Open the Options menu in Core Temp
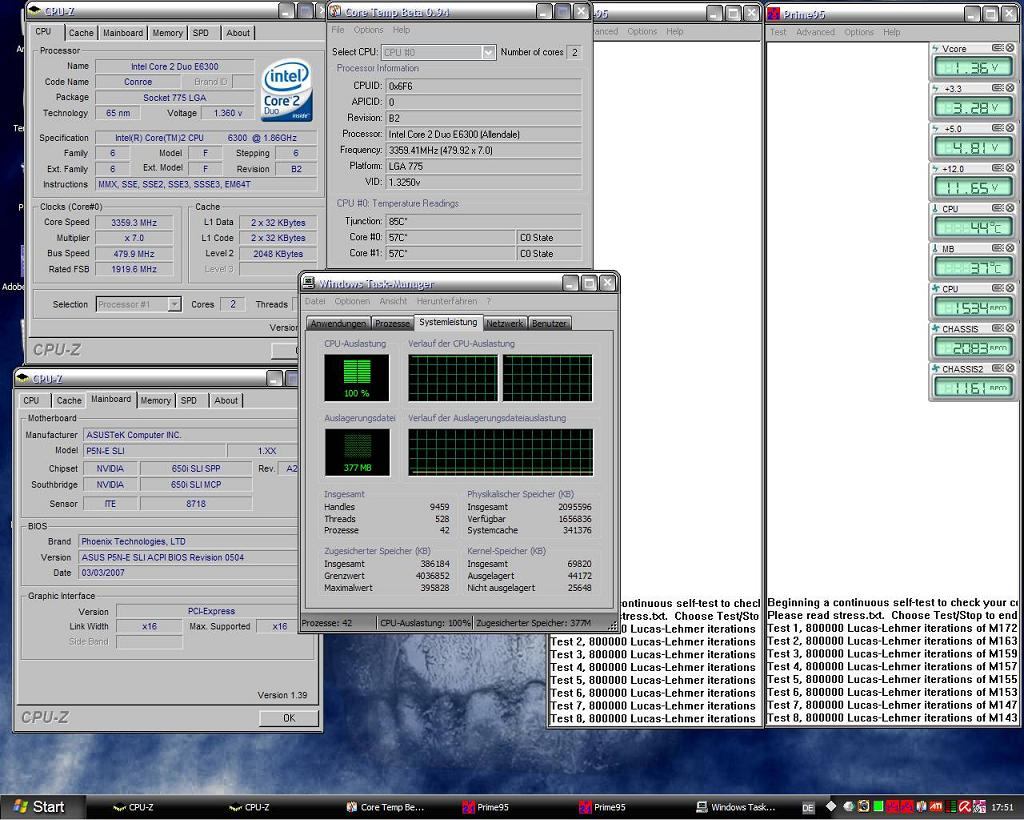This screenshot has height=820, width=1024. pyautogui.click(x=368, y=30)
